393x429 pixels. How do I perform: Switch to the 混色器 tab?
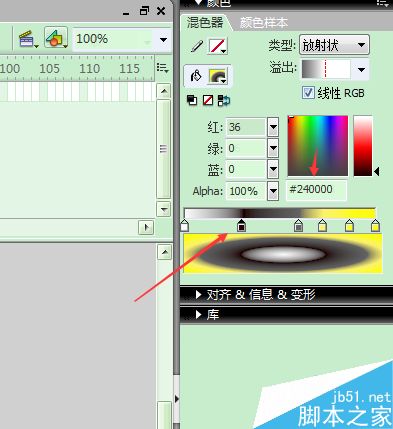pos(205,22)
